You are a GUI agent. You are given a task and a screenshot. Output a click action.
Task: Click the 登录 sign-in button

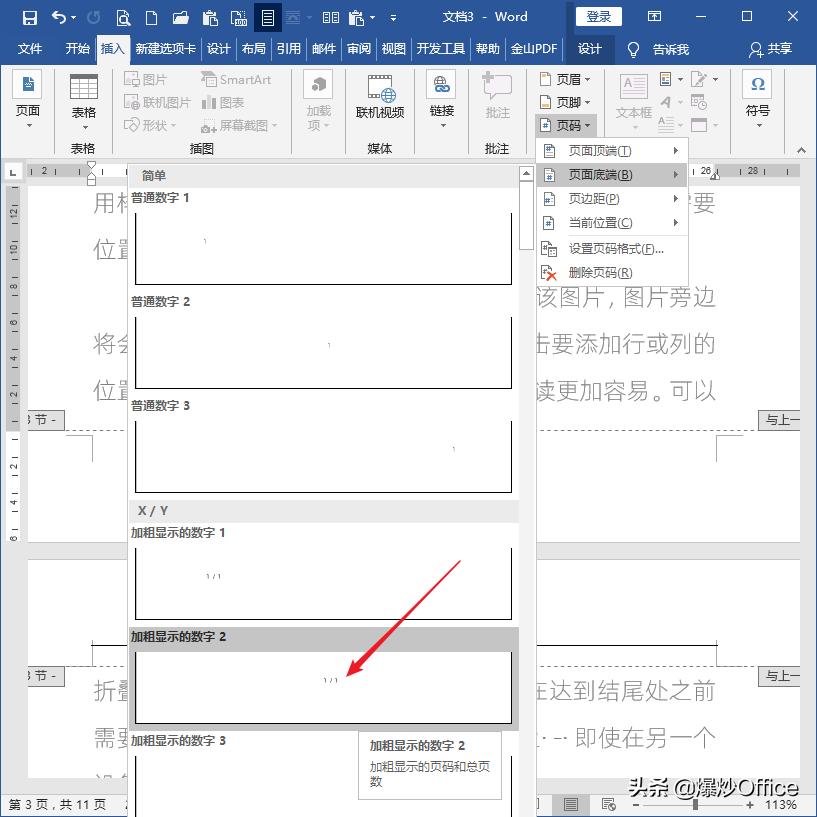click(597, 16)
